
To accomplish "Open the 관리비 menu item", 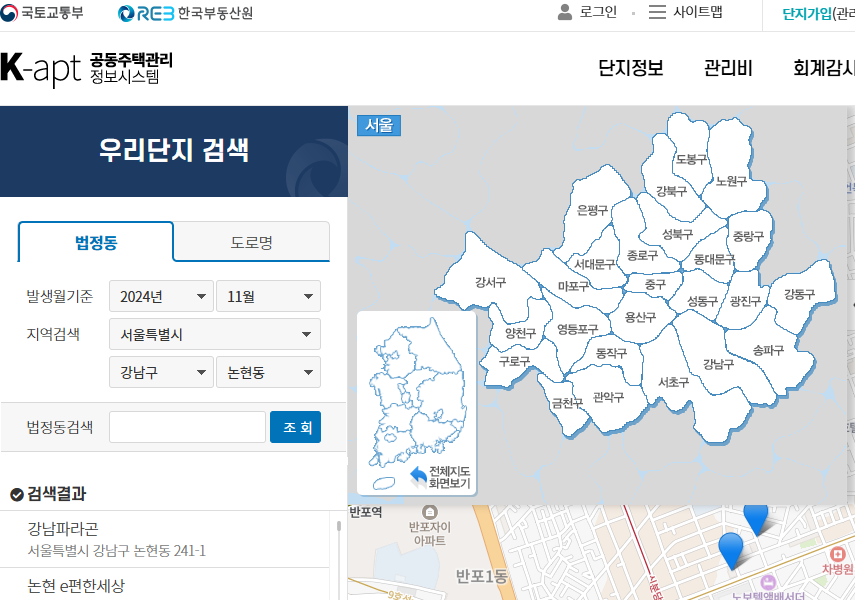I will [x=728, y=69].
